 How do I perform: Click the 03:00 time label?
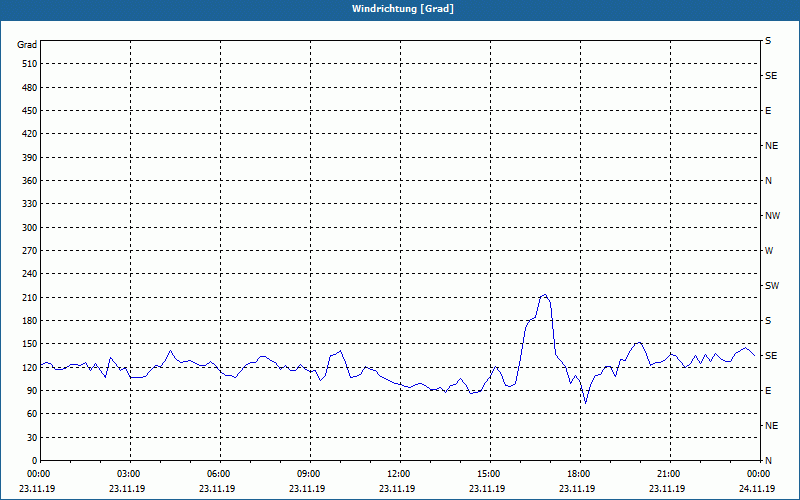tap(130, 474)
